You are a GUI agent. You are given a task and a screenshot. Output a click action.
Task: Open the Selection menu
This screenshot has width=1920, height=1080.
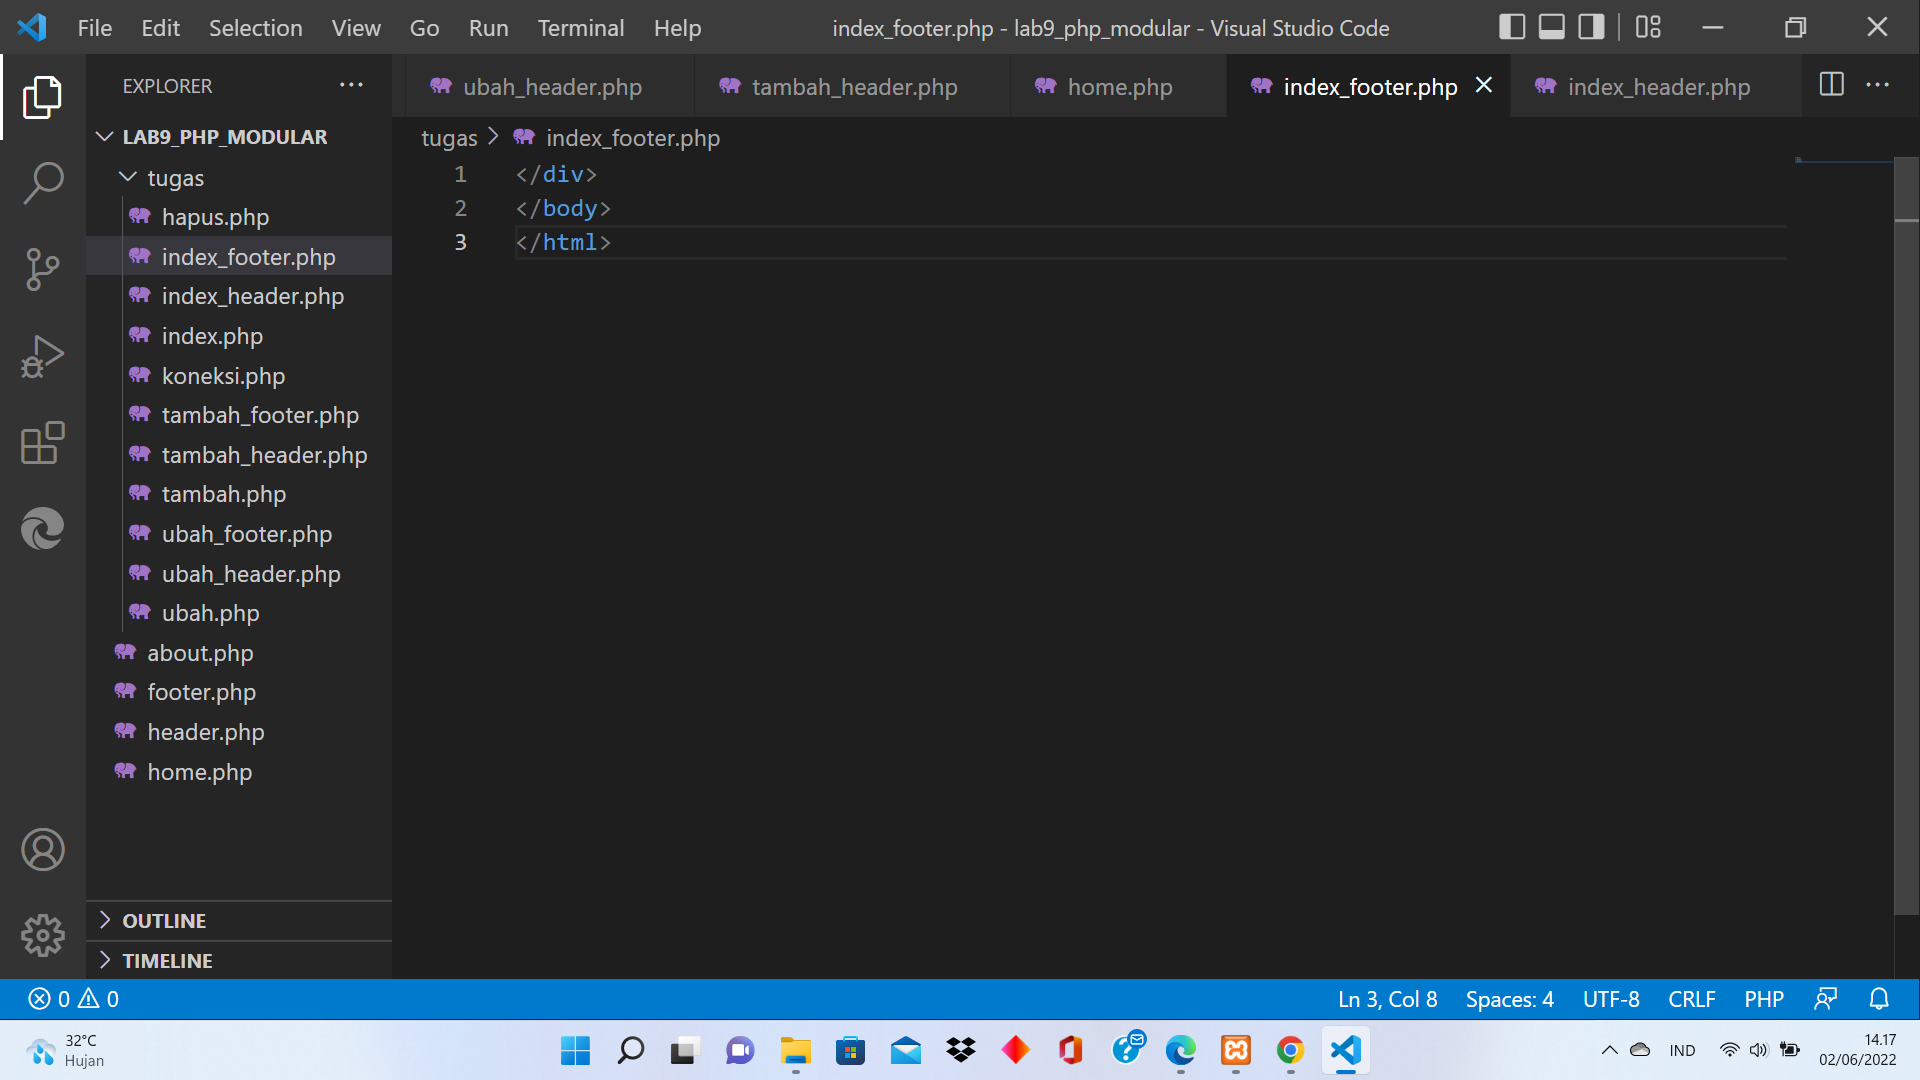255,28
